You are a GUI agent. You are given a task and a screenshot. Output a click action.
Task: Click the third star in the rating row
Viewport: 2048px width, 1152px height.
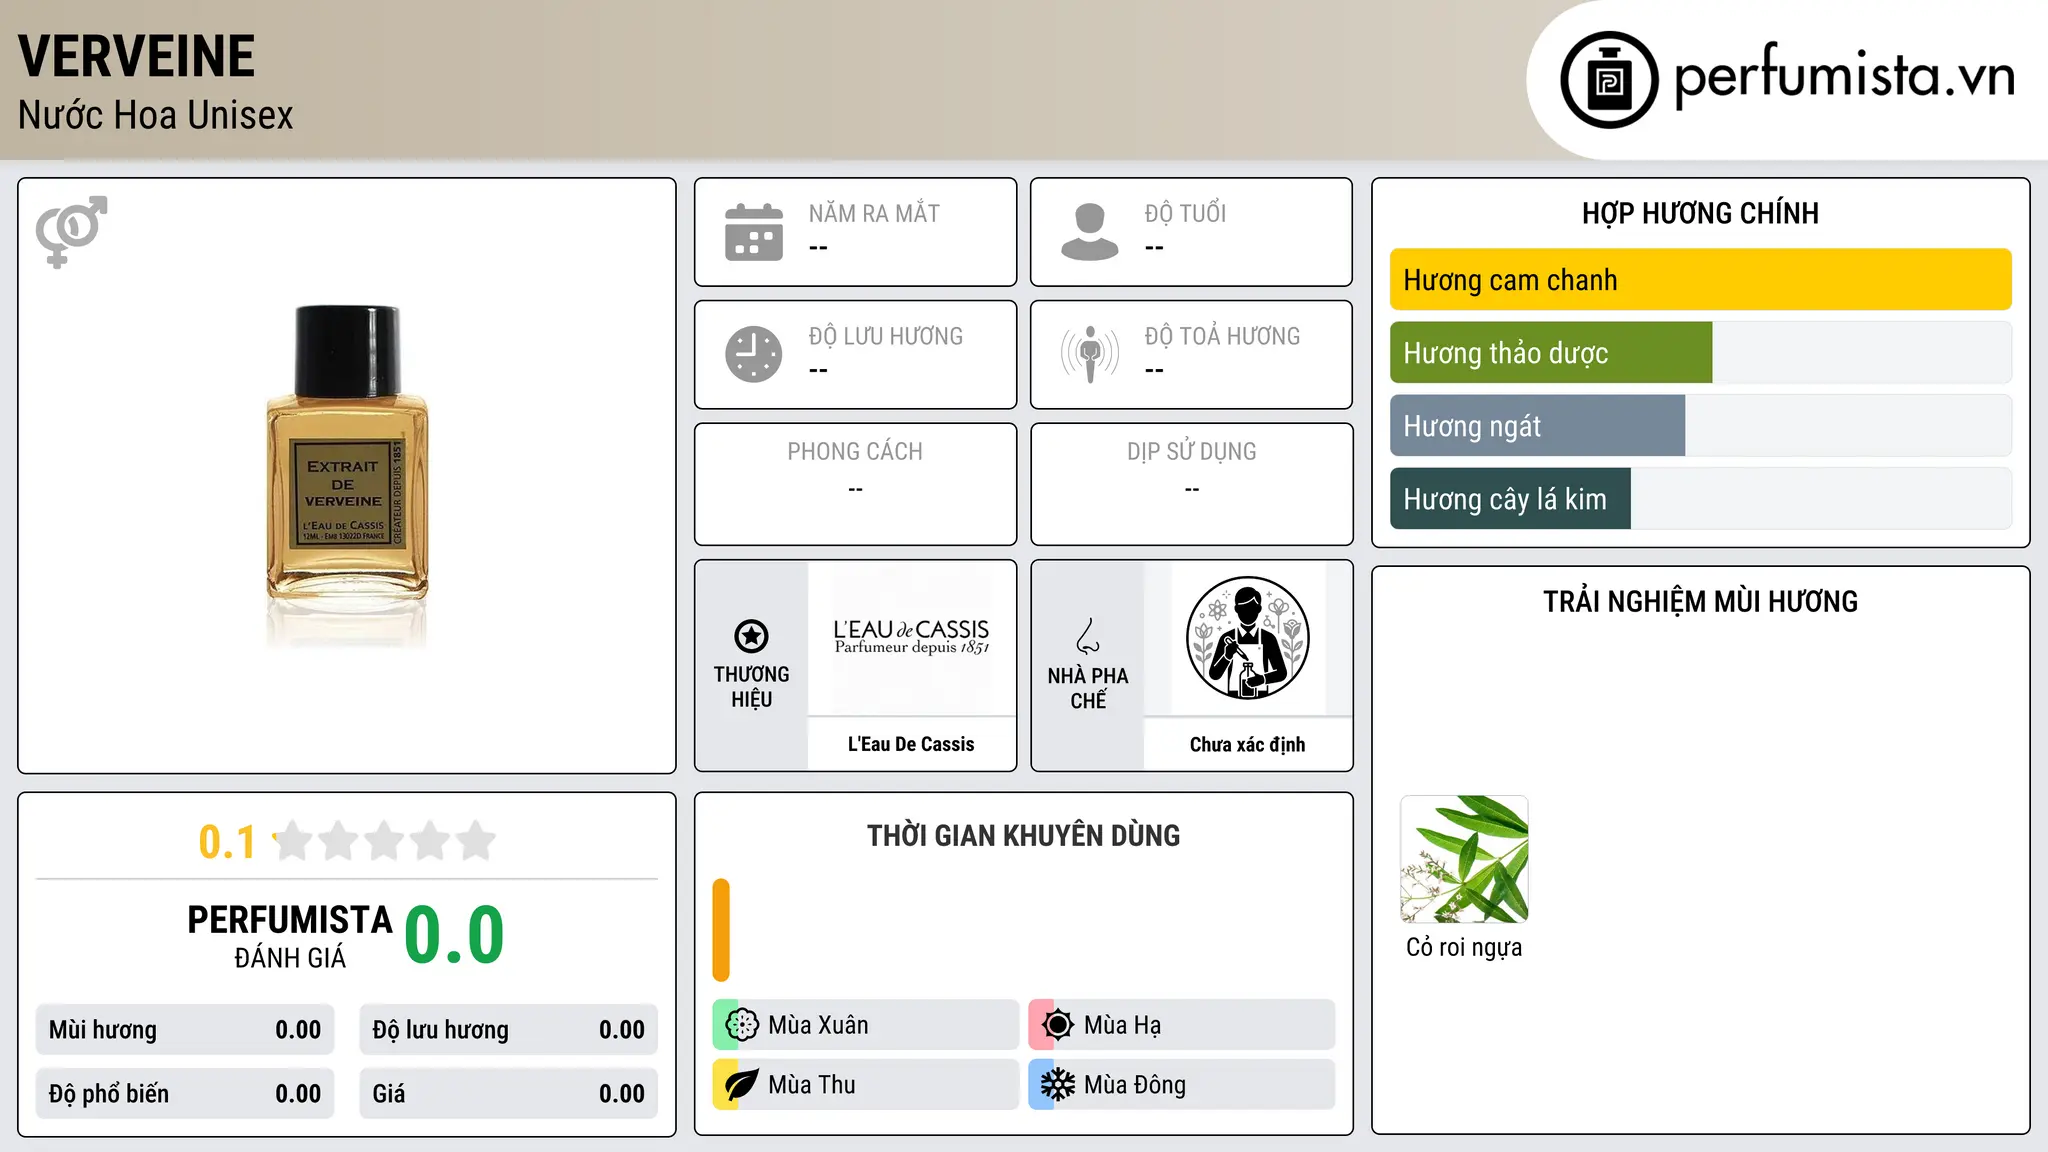pyautogui.click(x=384, y=841)
